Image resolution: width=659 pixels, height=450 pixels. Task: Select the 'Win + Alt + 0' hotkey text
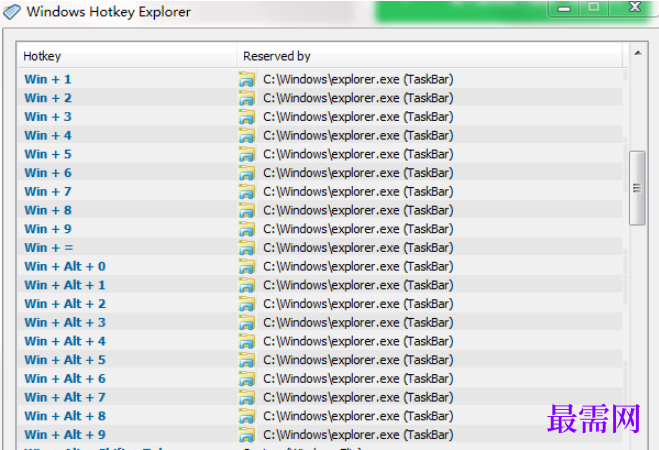(x=65, y=266)
